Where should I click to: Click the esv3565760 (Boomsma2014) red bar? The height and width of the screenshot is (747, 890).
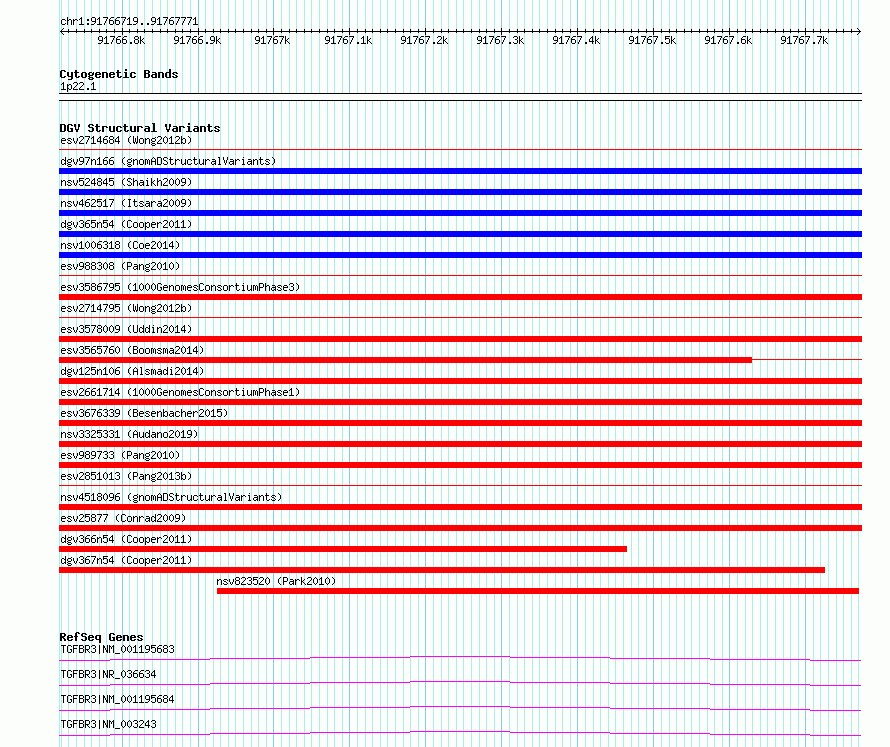405,360
